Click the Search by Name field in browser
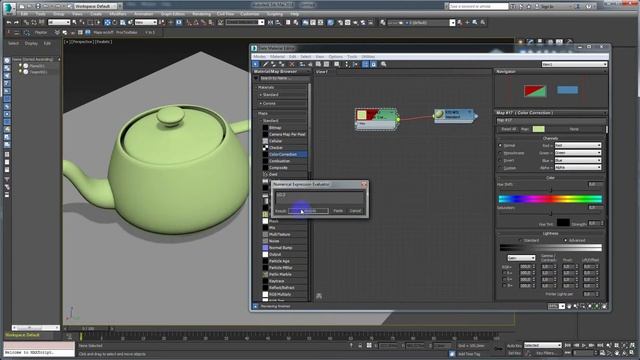The height and width of the screenshot is (360, 640). (x=284, y=78)
